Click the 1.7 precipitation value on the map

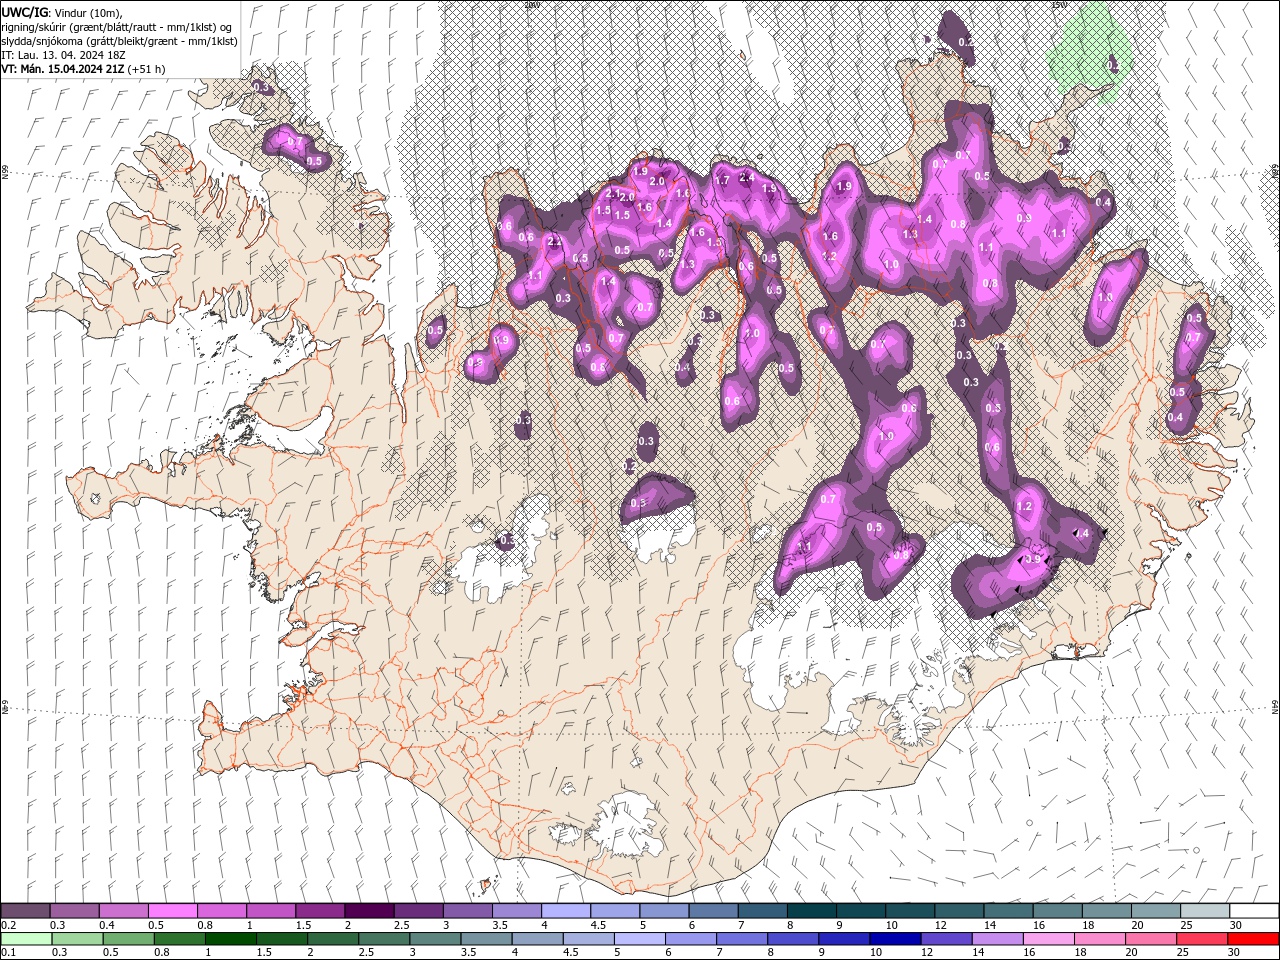point(722,181)
